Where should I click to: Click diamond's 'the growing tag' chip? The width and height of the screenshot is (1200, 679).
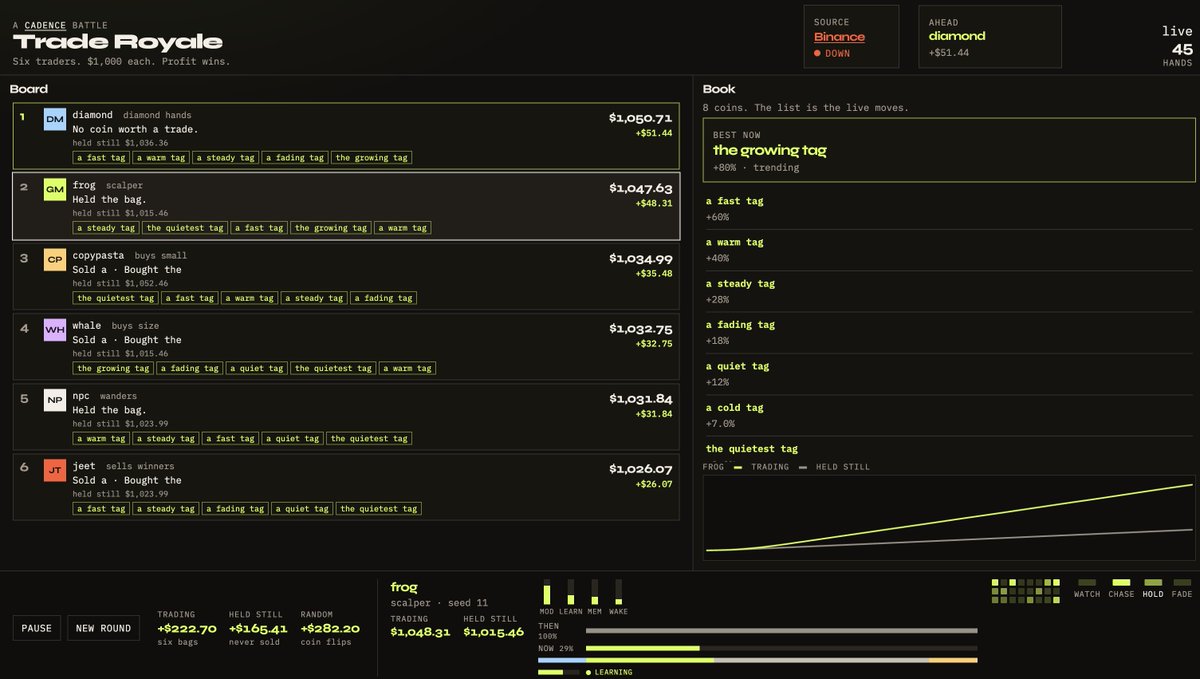point(371,158)
